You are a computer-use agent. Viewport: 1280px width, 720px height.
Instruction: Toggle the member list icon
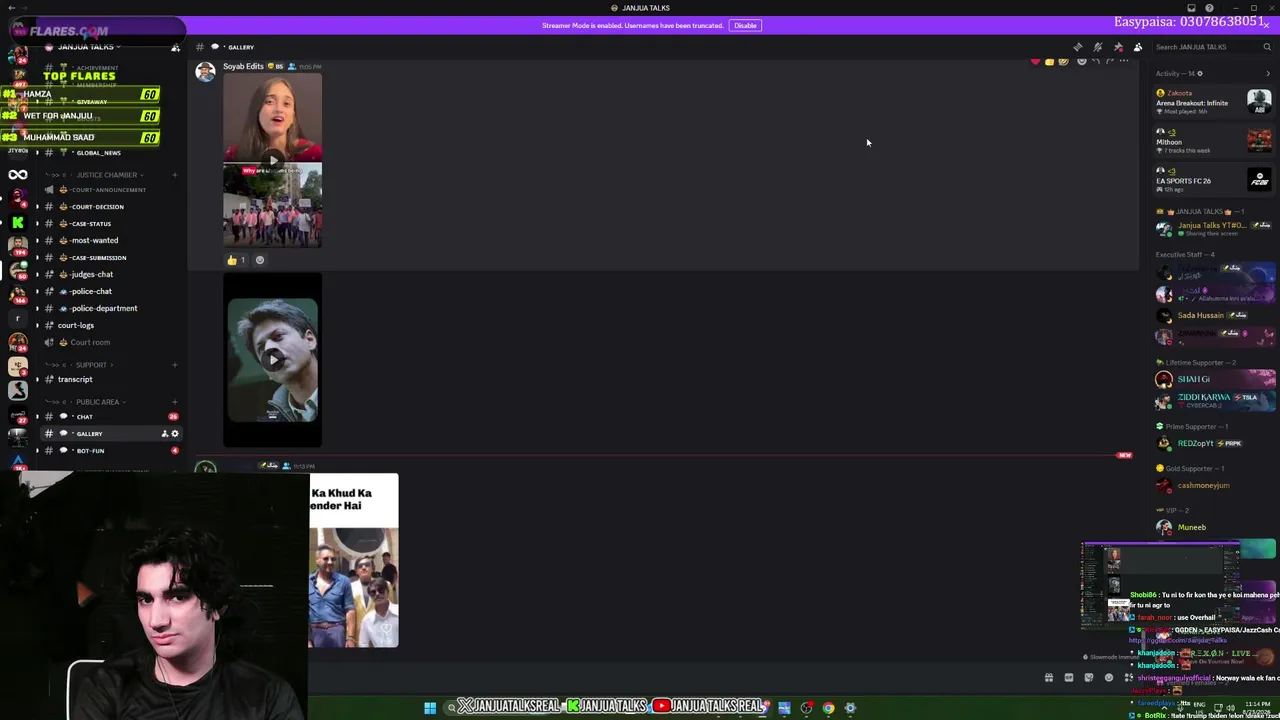coord(1138,47)
